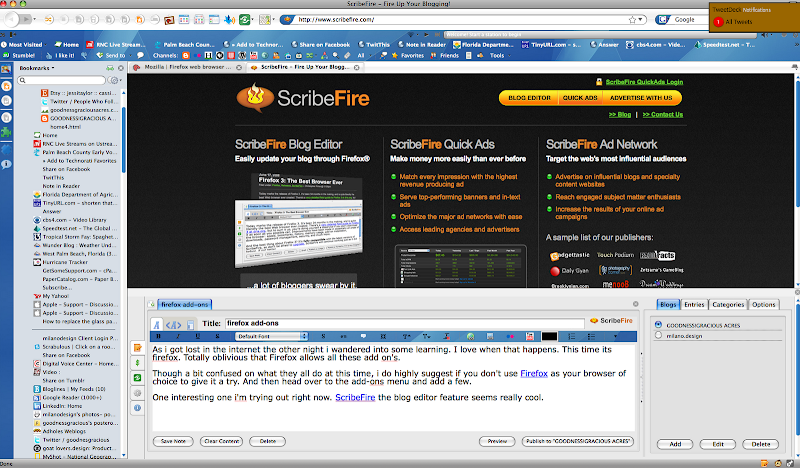
Task: Click the 'I like it!' thumbs-up button
Action: click(x=61, y=55)
